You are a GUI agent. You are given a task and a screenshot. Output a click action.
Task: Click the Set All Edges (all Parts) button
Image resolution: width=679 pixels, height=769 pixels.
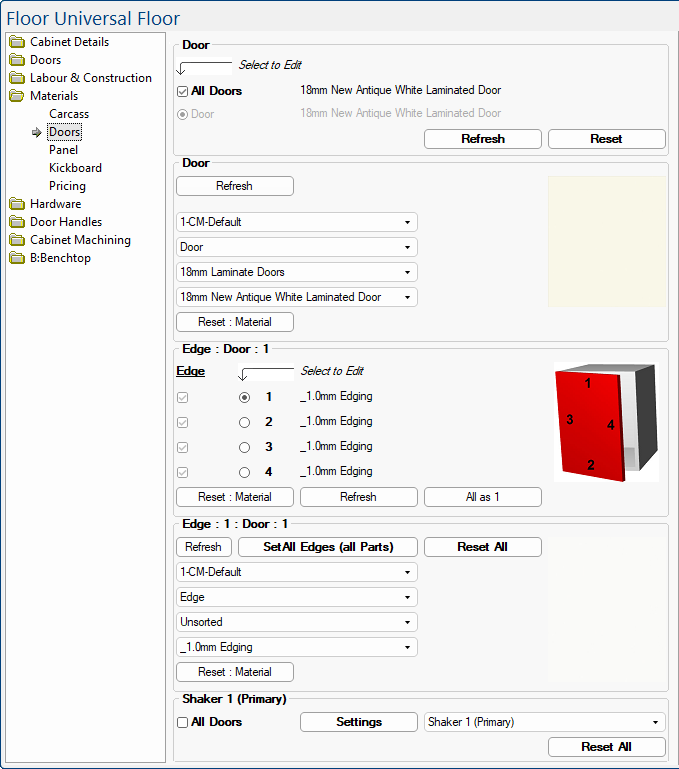click(x=327, y=547)
